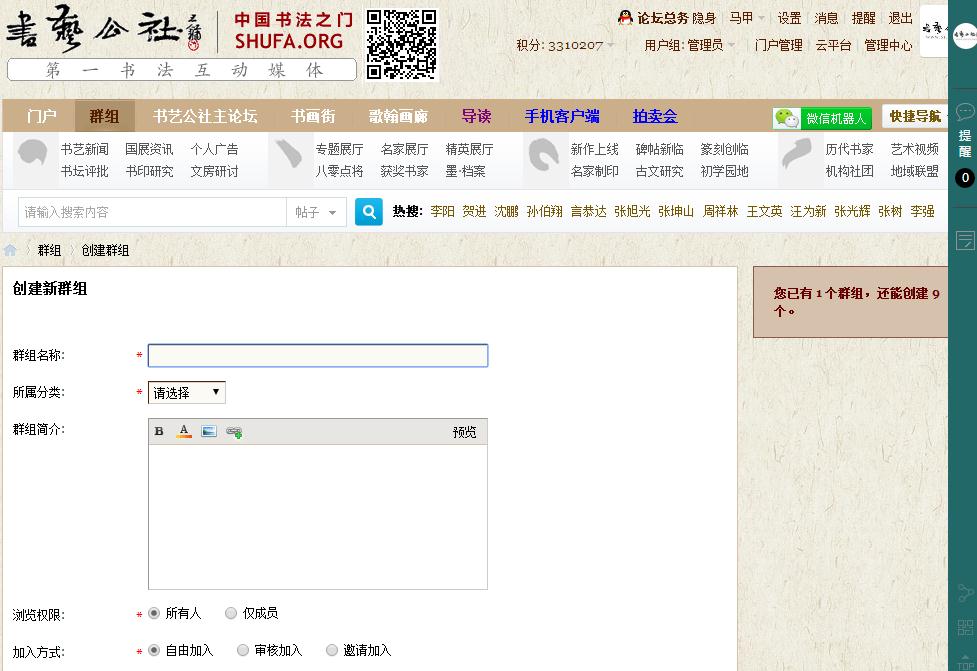Image resolution: width=977 pixels, height=671 pixels.
Task: Click the home icon in the breadcrumb
Action: point(11,251)
